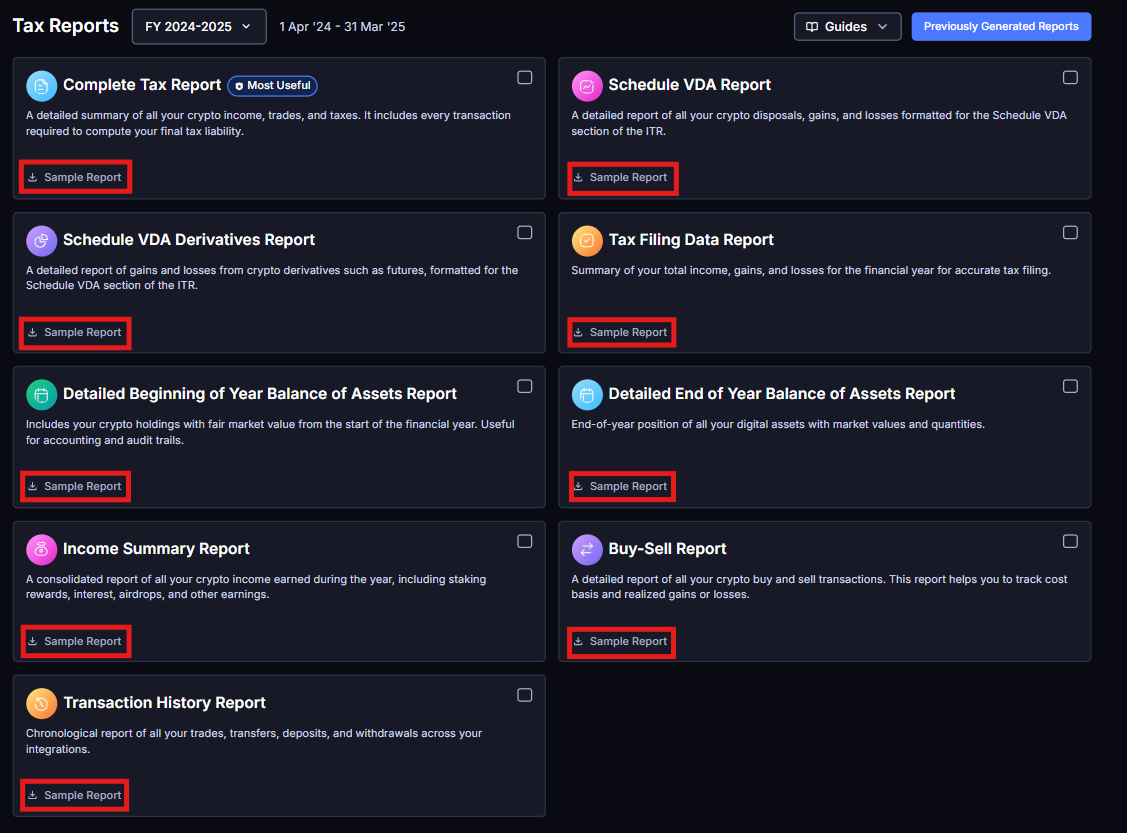Click the Schedule VDA Derivatives Report title
1127x833 pixels.
pos(189,239)
